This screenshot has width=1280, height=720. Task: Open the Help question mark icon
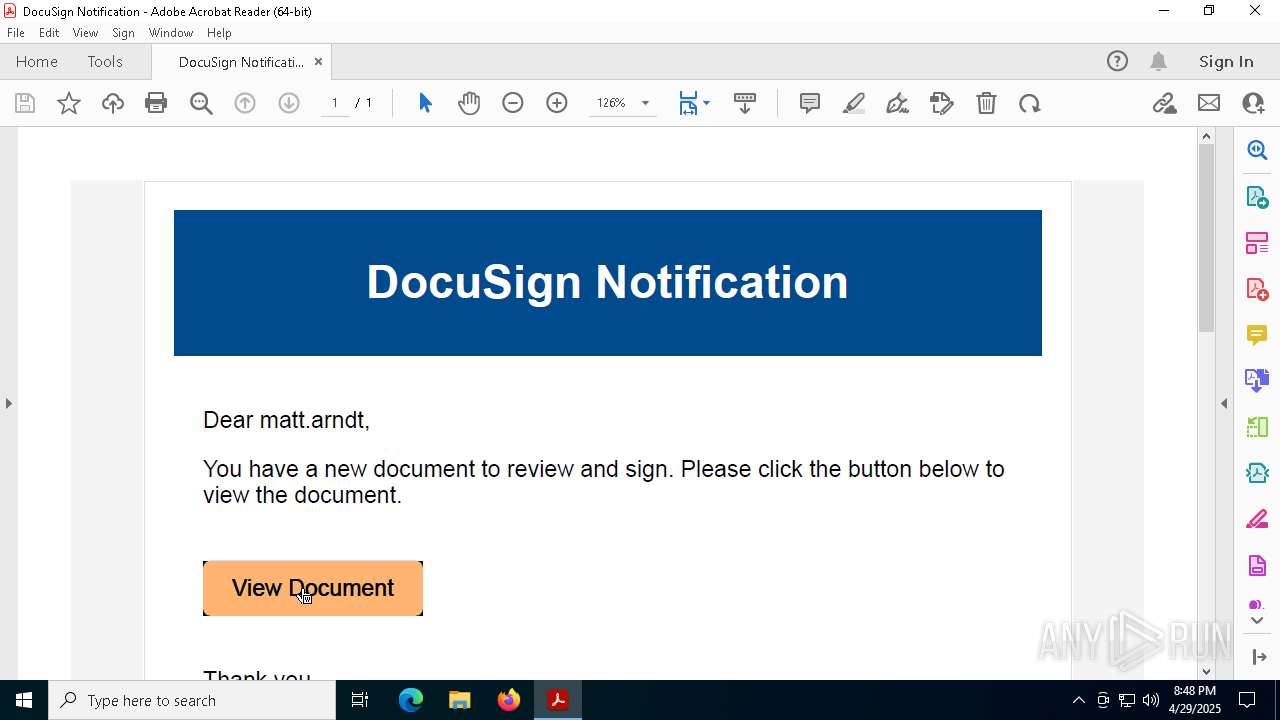[1117, 62]
